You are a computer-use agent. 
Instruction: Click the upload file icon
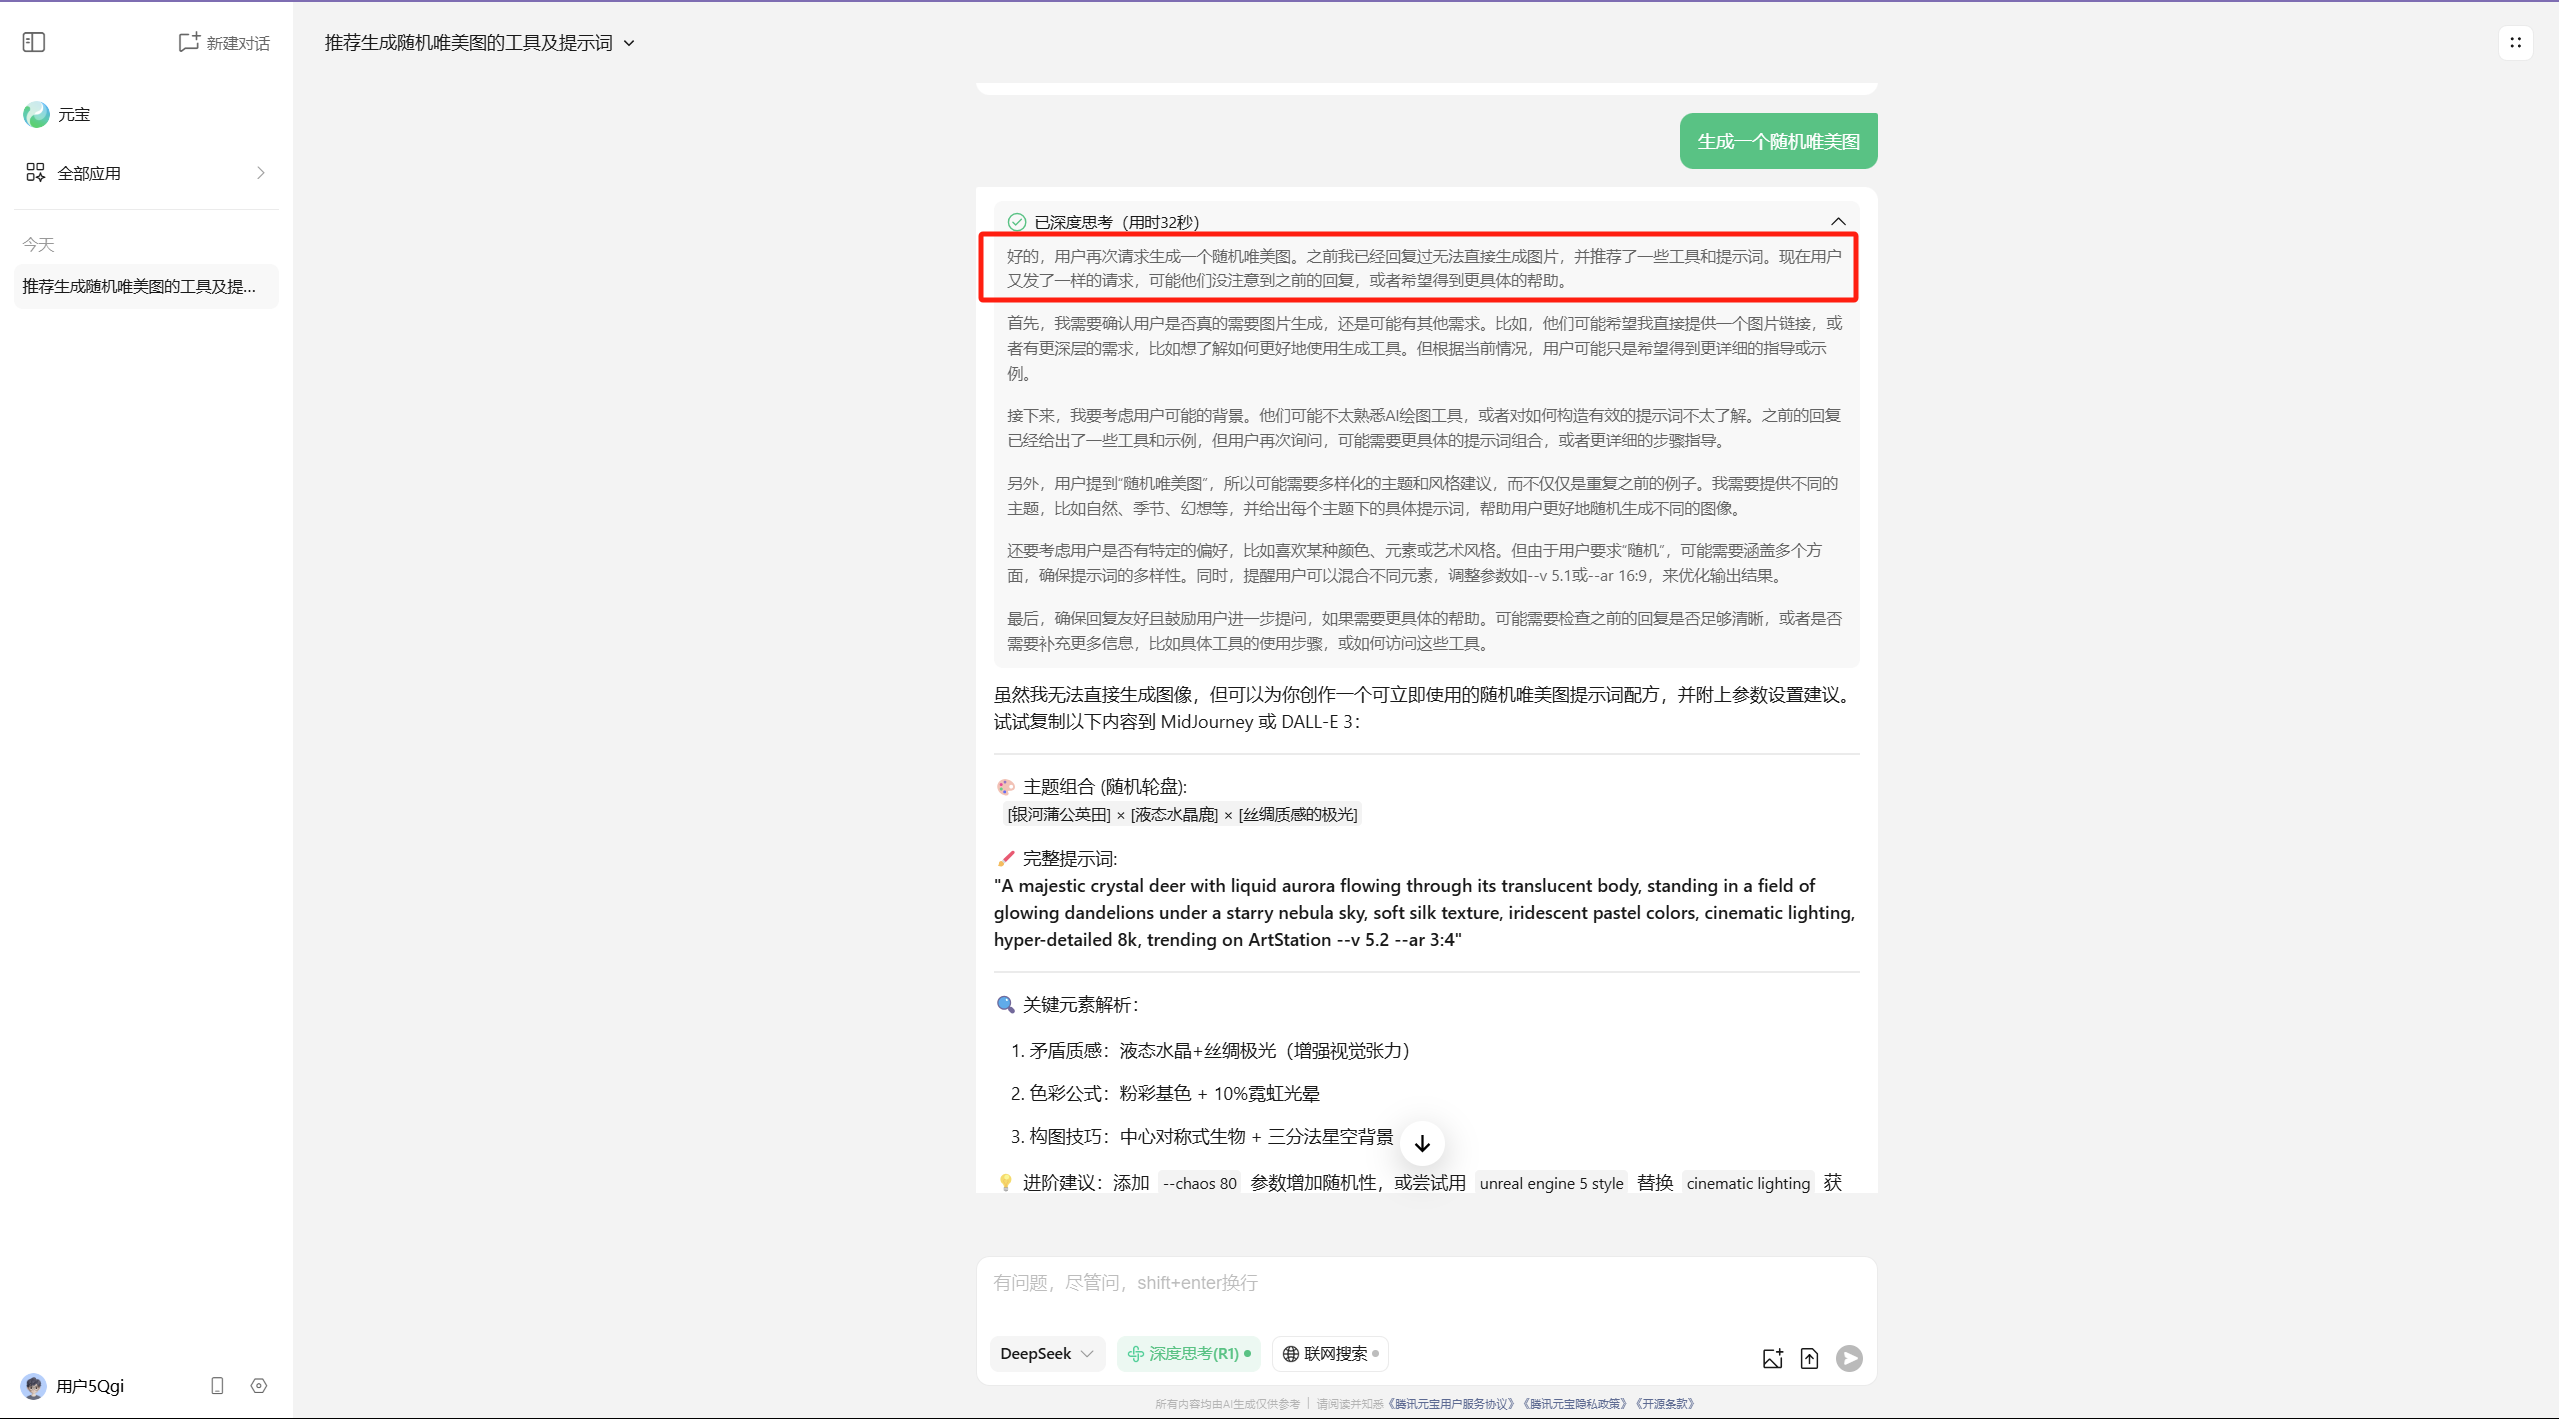[1809, 1358]
